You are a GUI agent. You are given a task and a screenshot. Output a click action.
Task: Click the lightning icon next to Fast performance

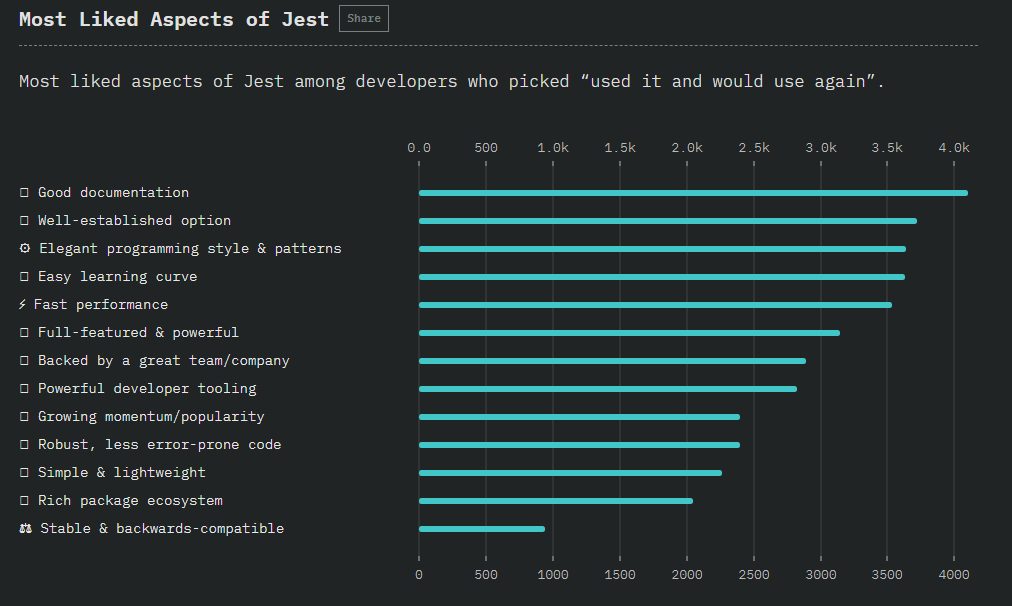(x=22, y=305)
